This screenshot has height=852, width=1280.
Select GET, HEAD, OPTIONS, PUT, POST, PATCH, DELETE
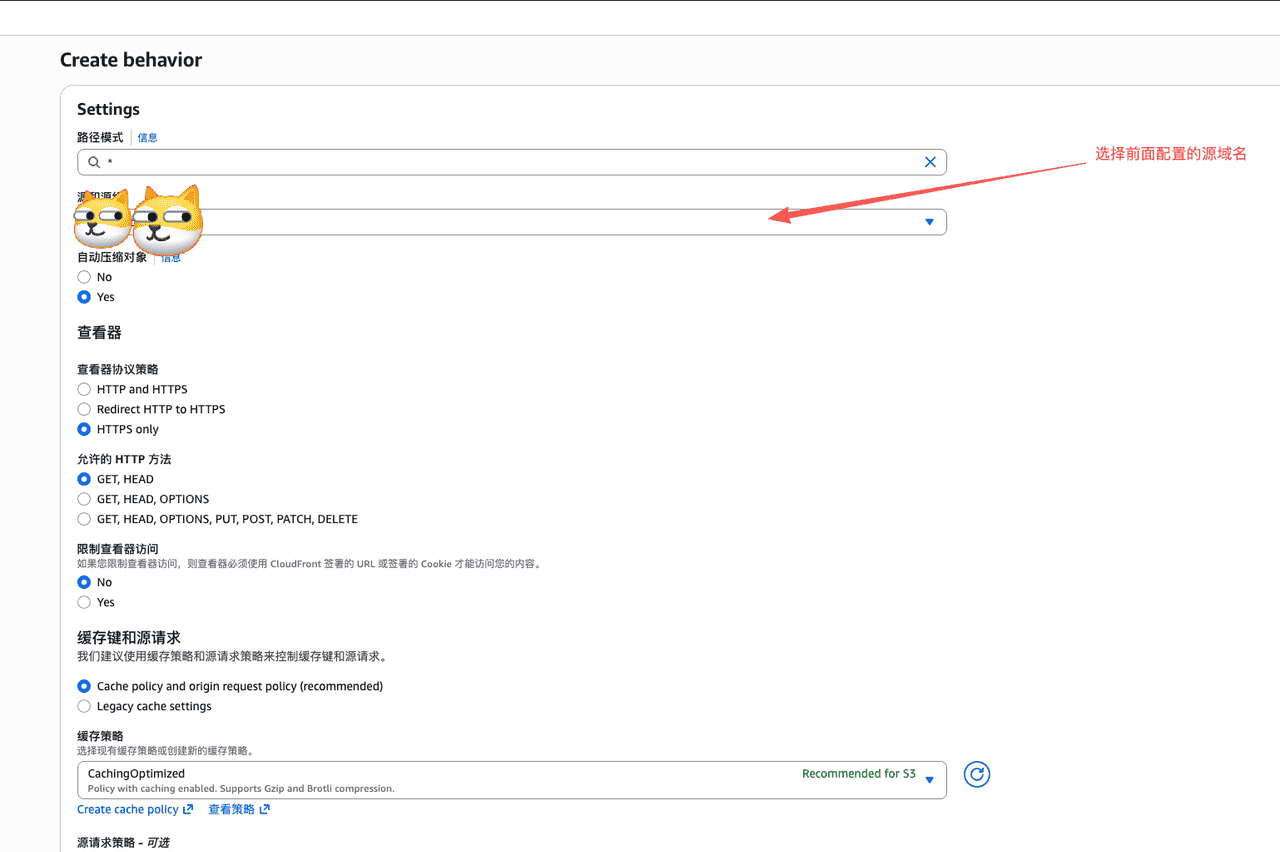(84, 519)
